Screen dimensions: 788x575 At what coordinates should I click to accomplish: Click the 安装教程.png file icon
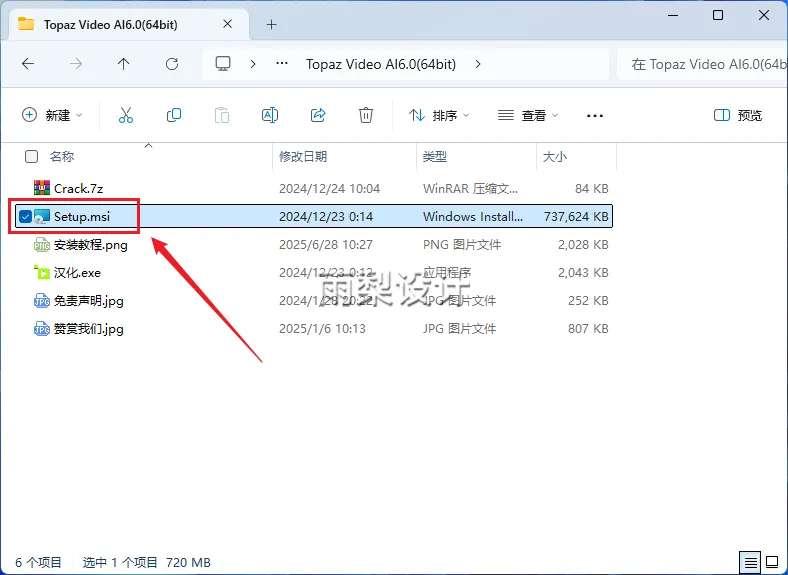pos(42,245)
